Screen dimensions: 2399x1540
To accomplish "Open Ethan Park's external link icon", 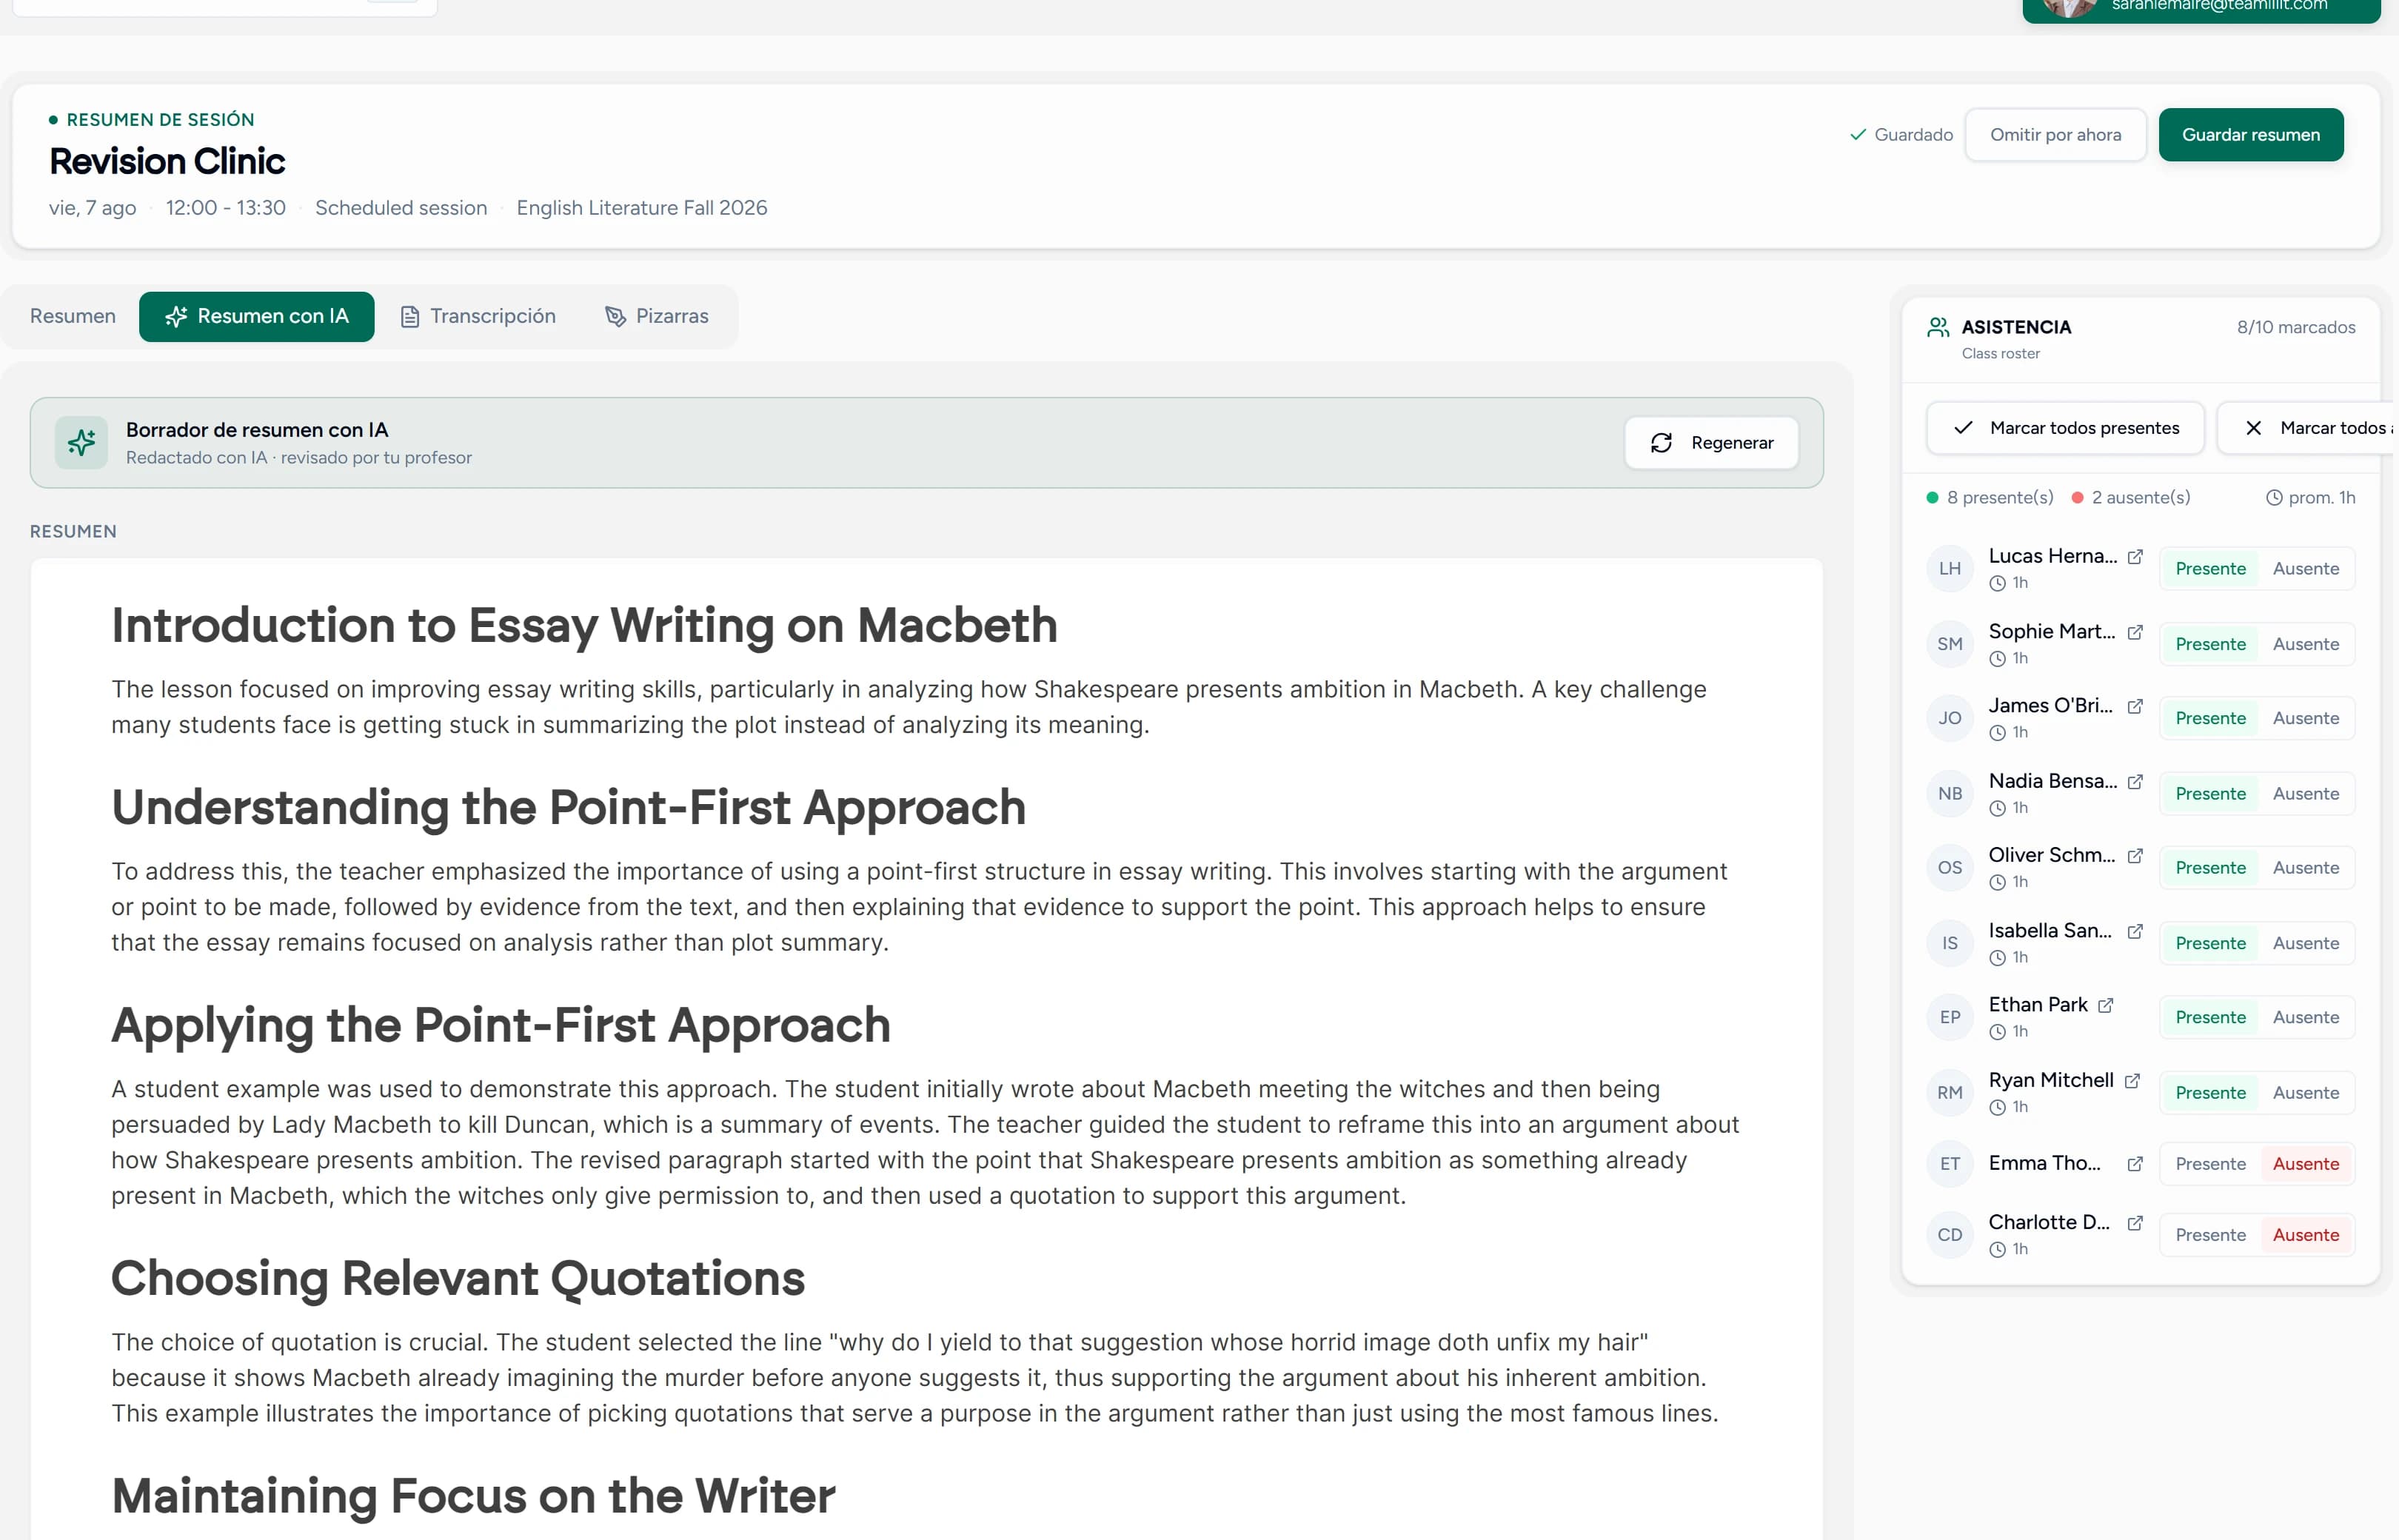I will pos(2106,1005).
